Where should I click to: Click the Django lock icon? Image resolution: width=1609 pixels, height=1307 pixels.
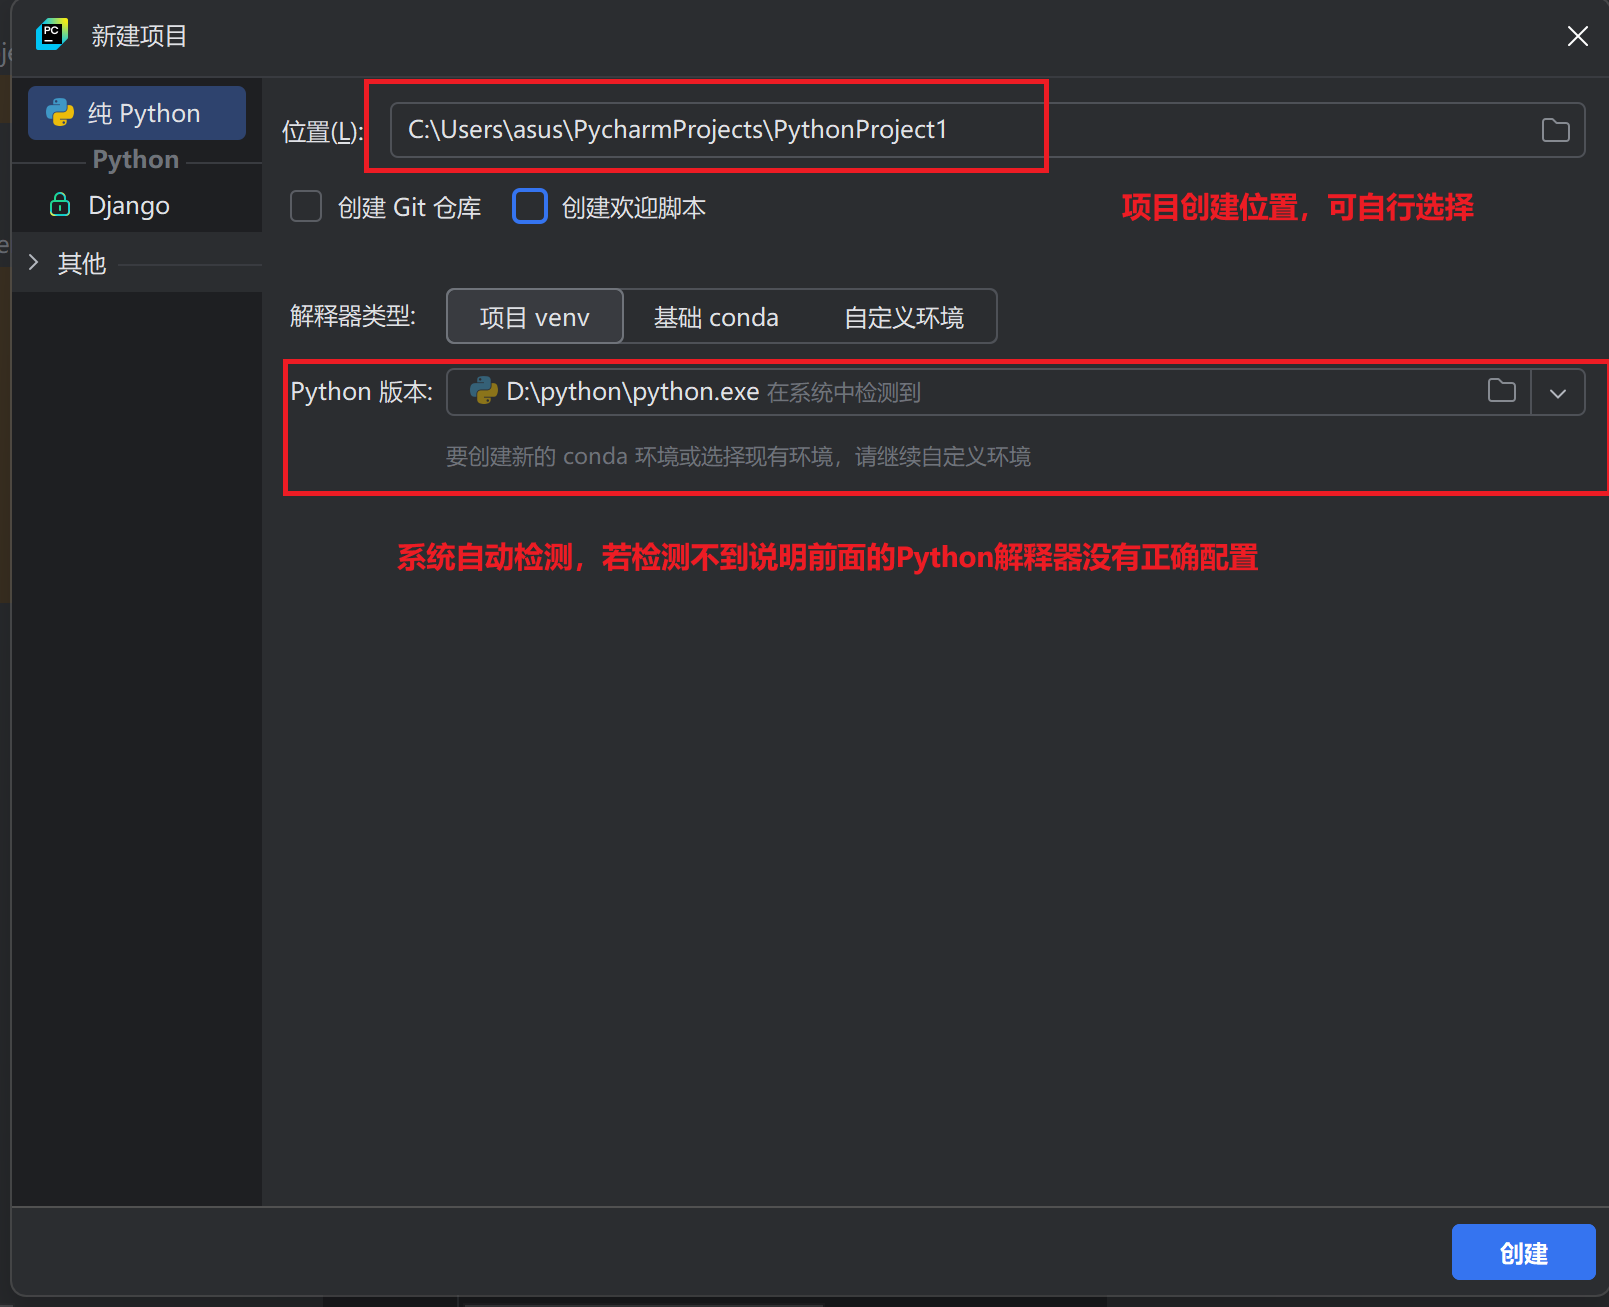click(x=60, y=205)
